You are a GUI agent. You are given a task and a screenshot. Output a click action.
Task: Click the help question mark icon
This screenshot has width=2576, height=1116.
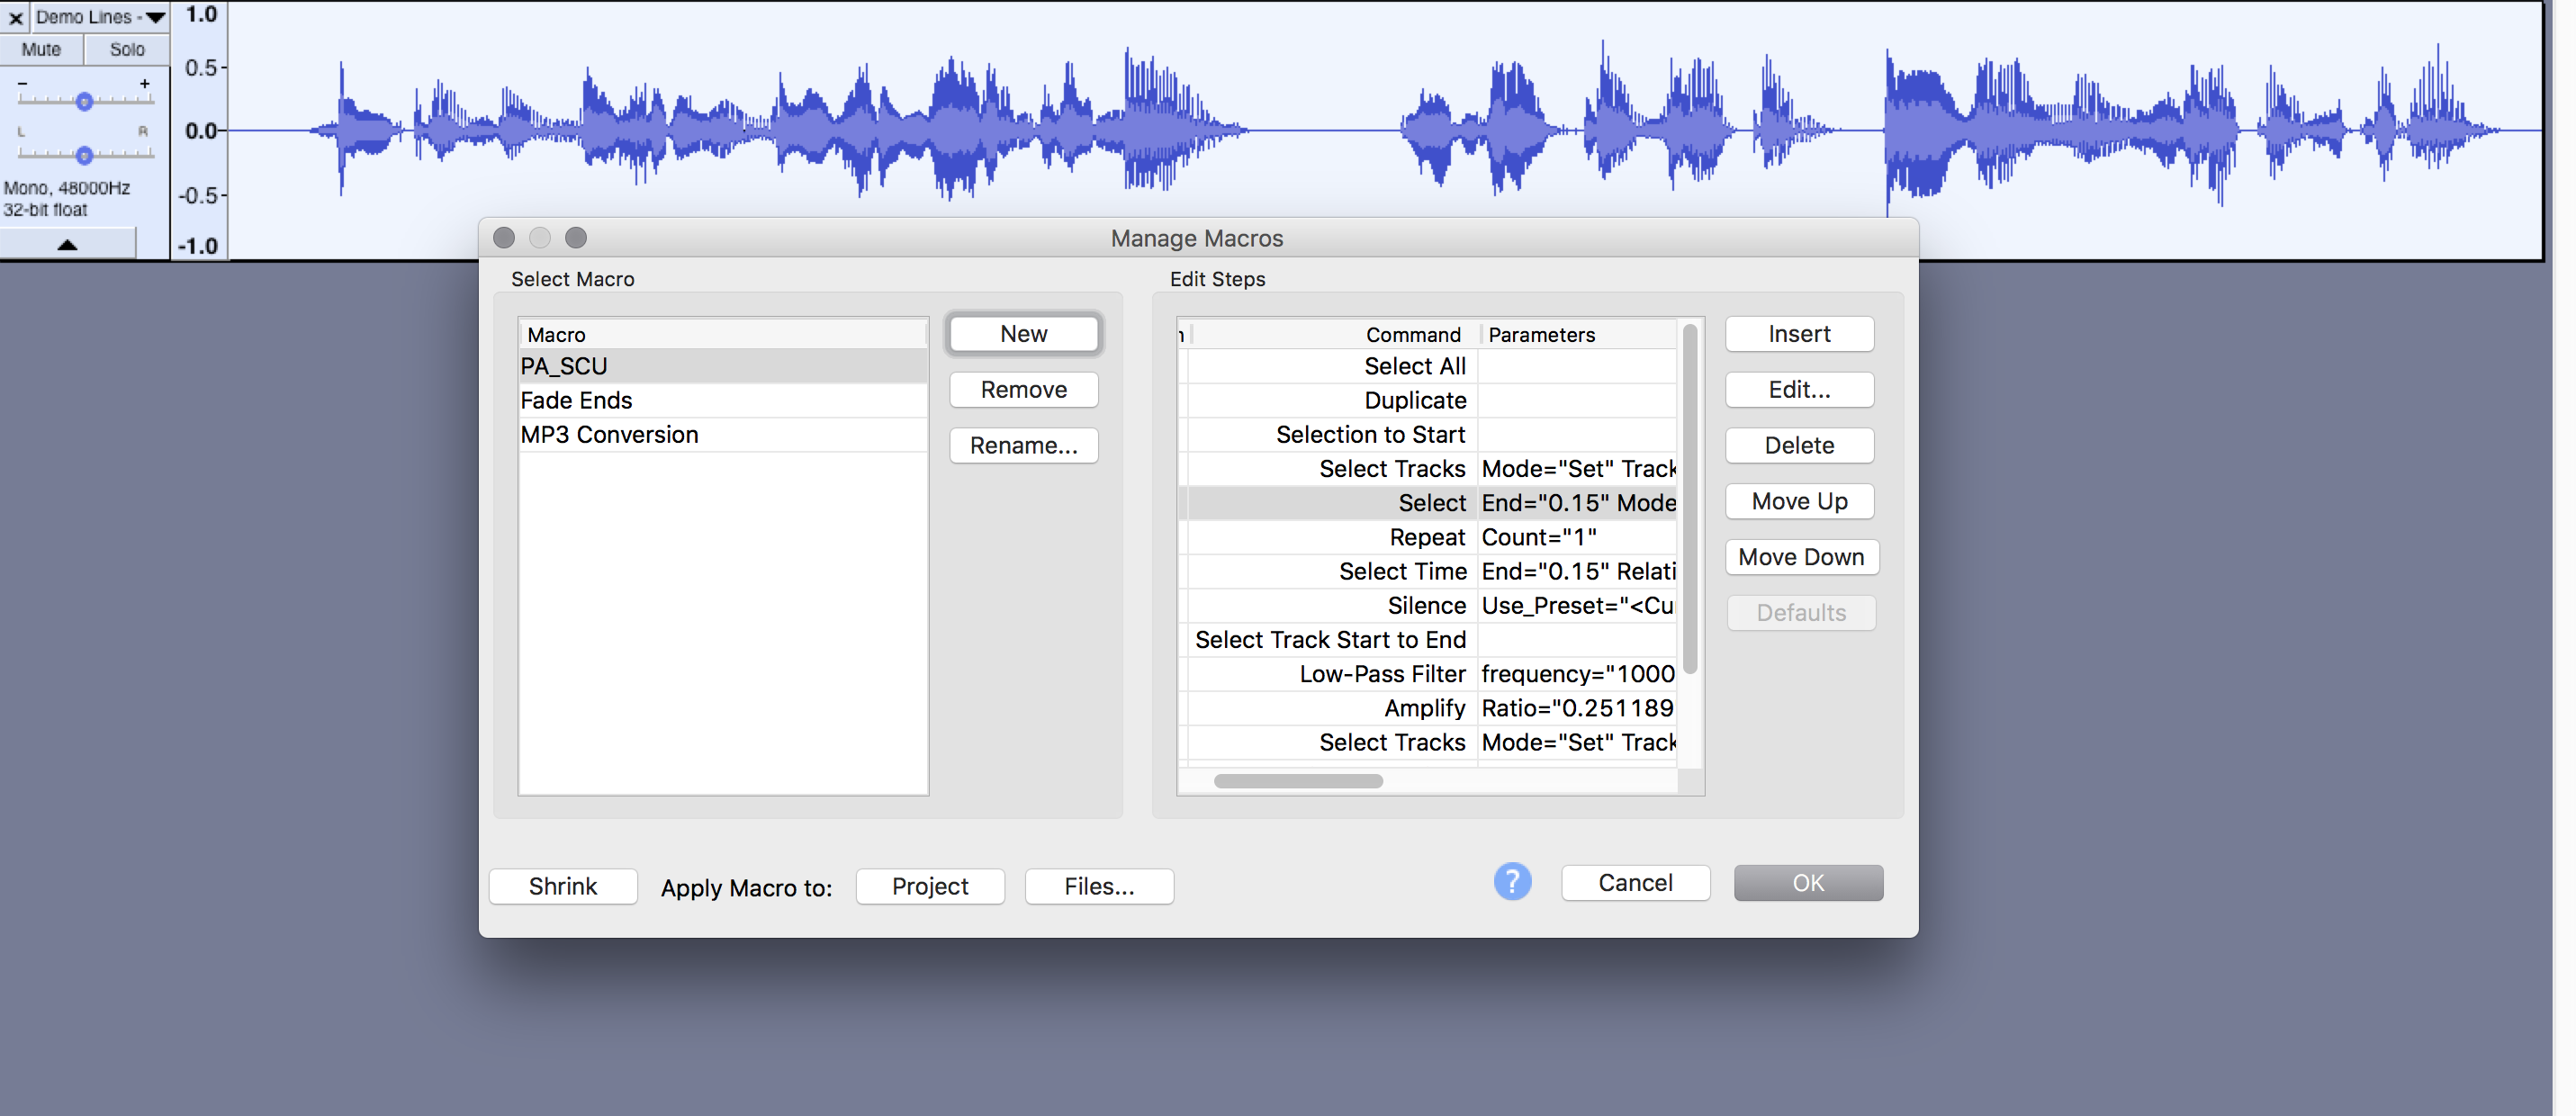[x=1513, y=883]
